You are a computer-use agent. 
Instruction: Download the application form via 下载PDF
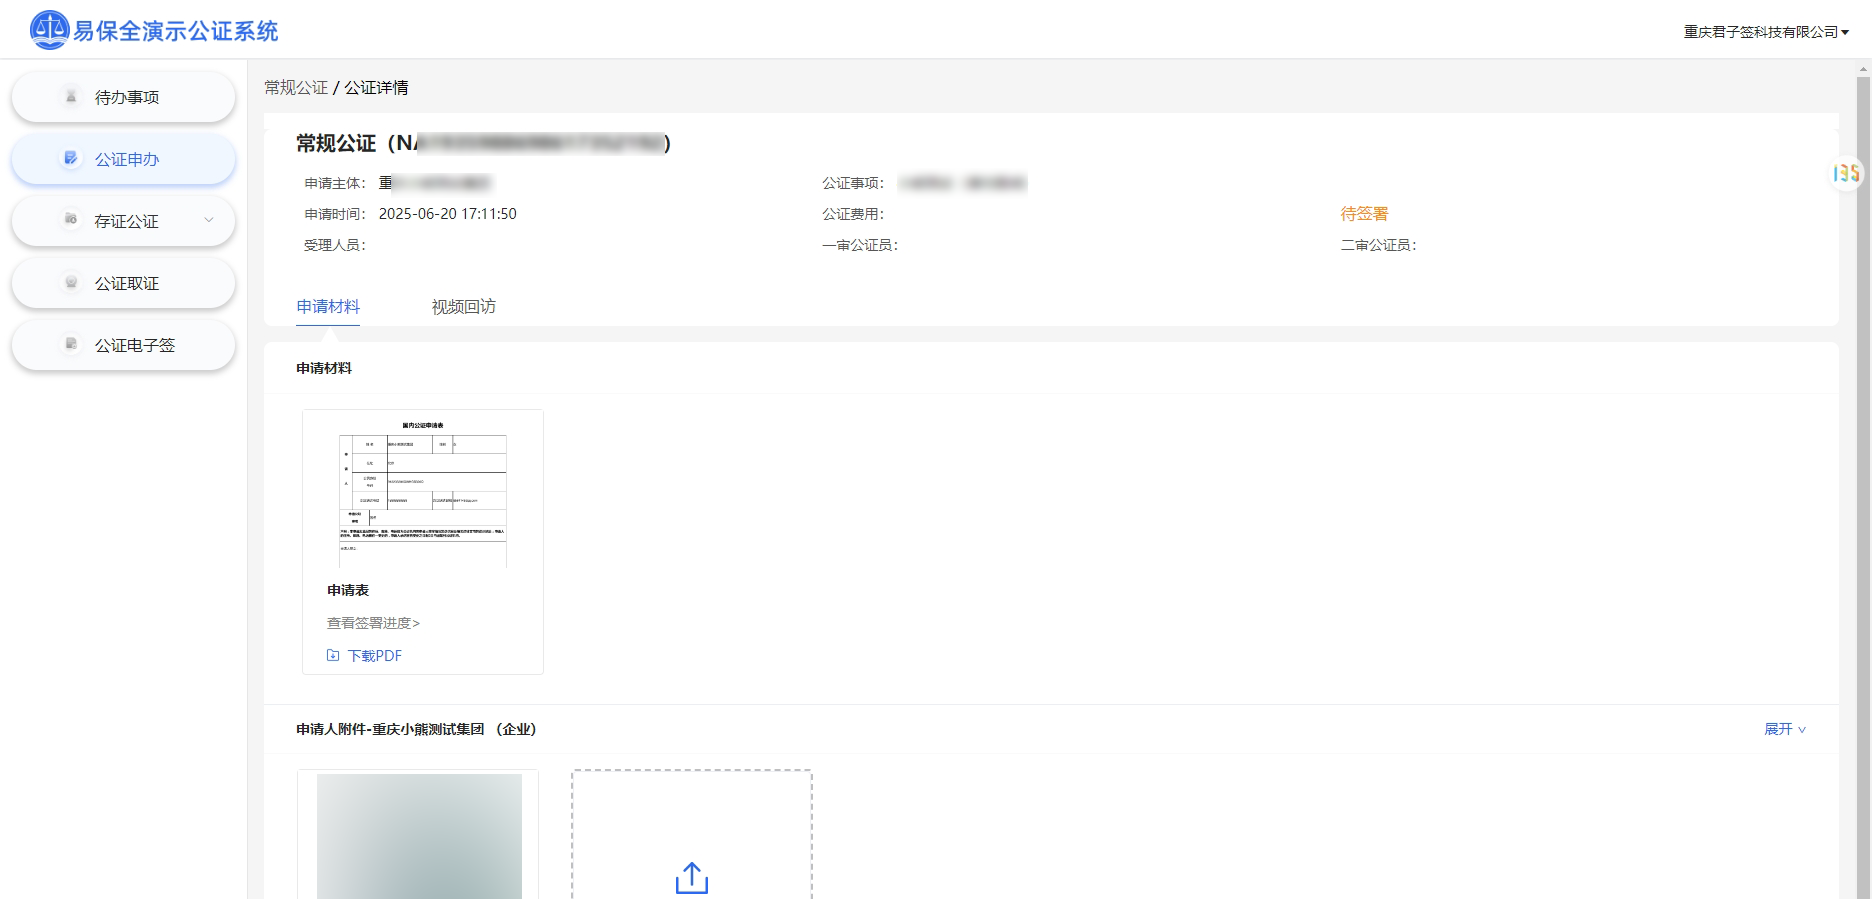pyautogui.click(x=375, y=656)
